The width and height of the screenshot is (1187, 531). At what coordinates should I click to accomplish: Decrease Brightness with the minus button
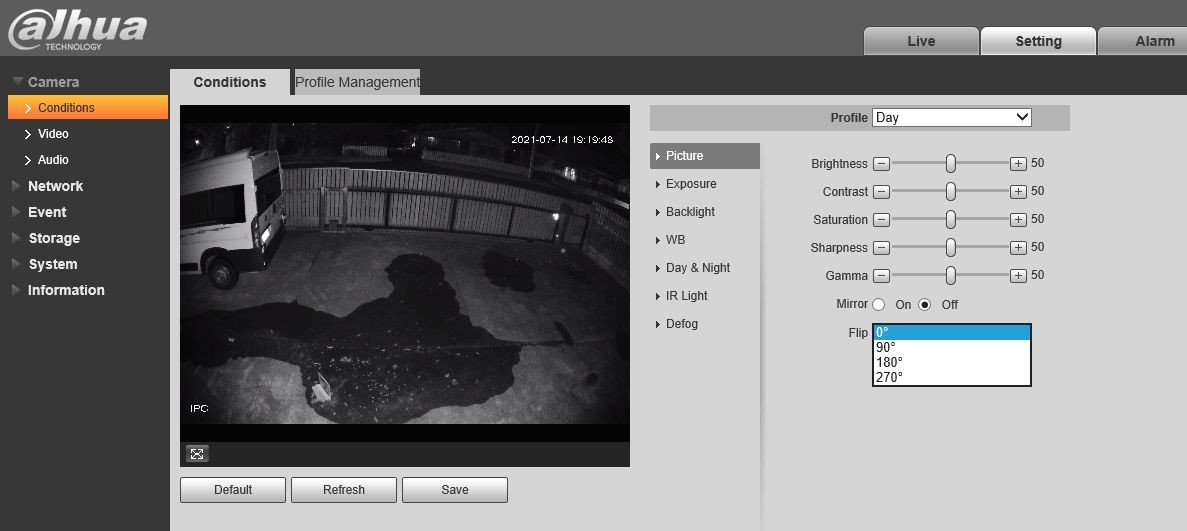(x=881, y=164)
